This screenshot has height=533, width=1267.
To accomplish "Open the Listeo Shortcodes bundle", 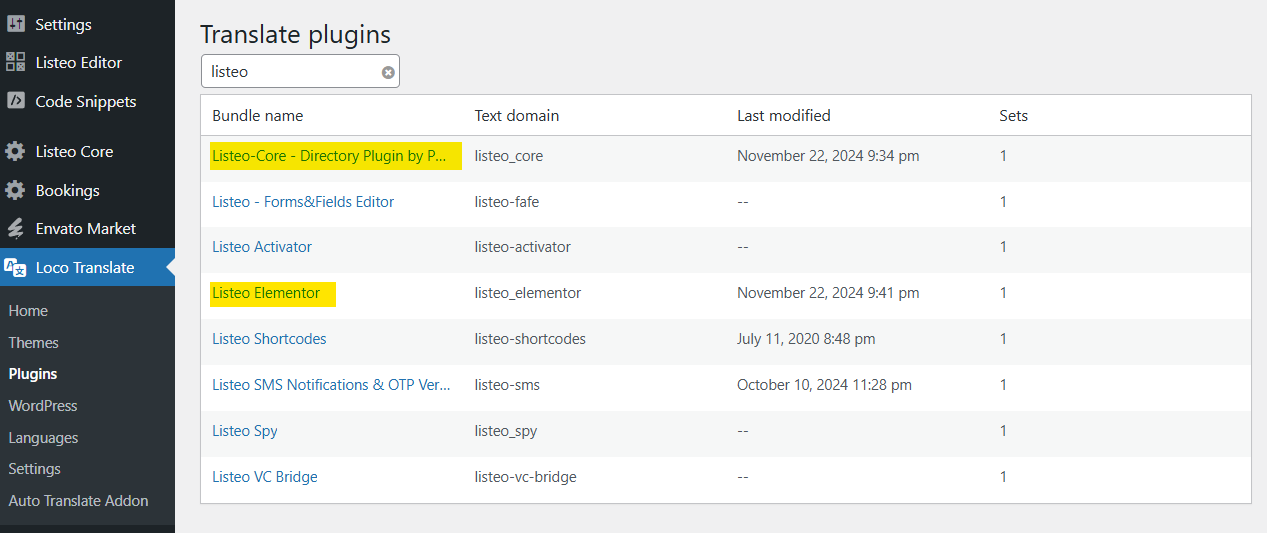I will pyautogui.click(x=269, y=339).
